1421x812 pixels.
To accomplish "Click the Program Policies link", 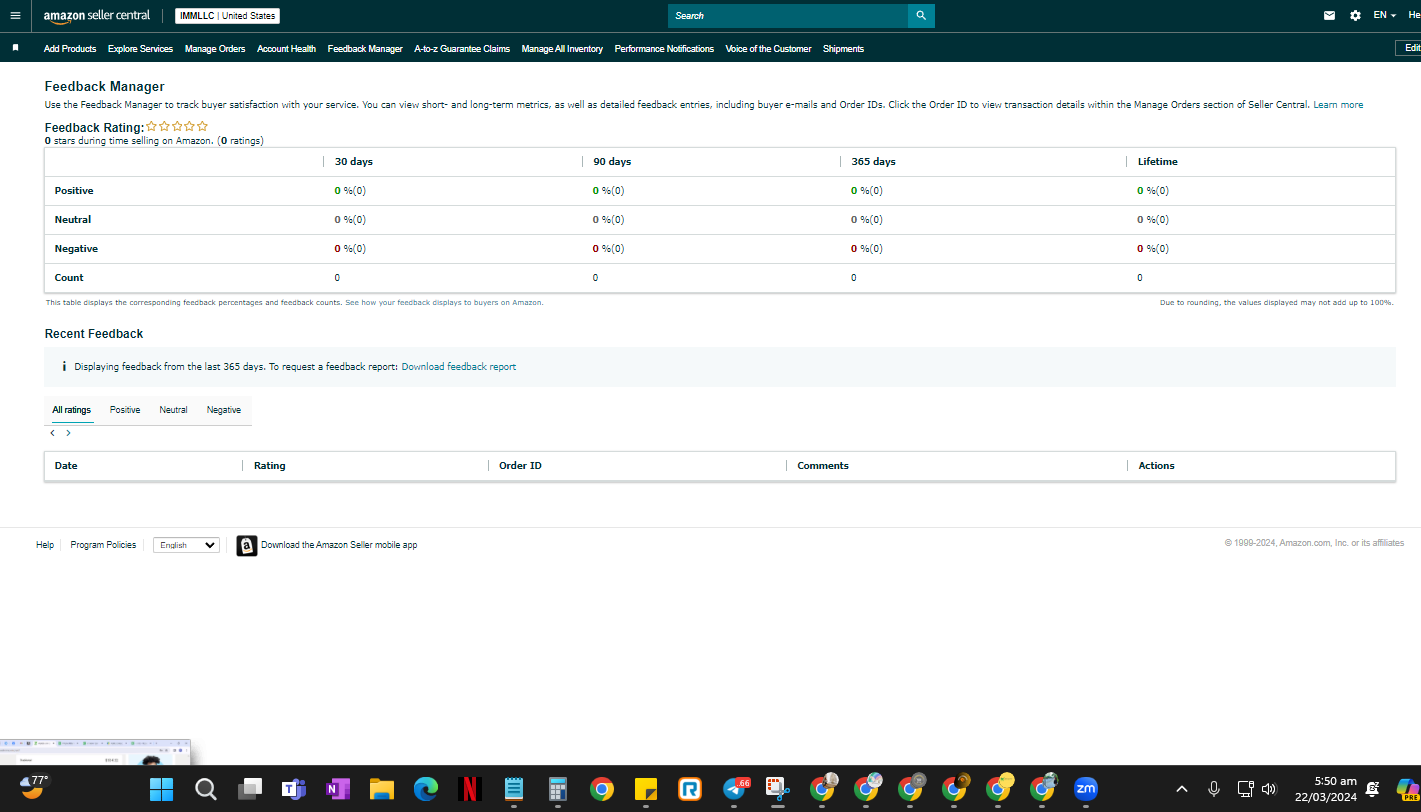I will (103, 545).
